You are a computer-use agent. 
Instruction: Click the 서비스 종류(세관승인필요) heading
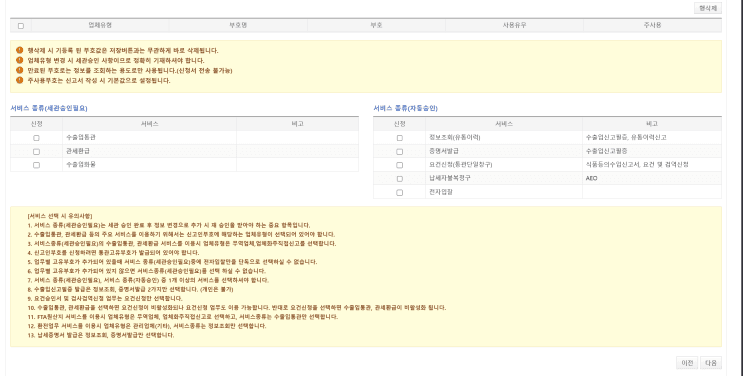coord(49,108)
